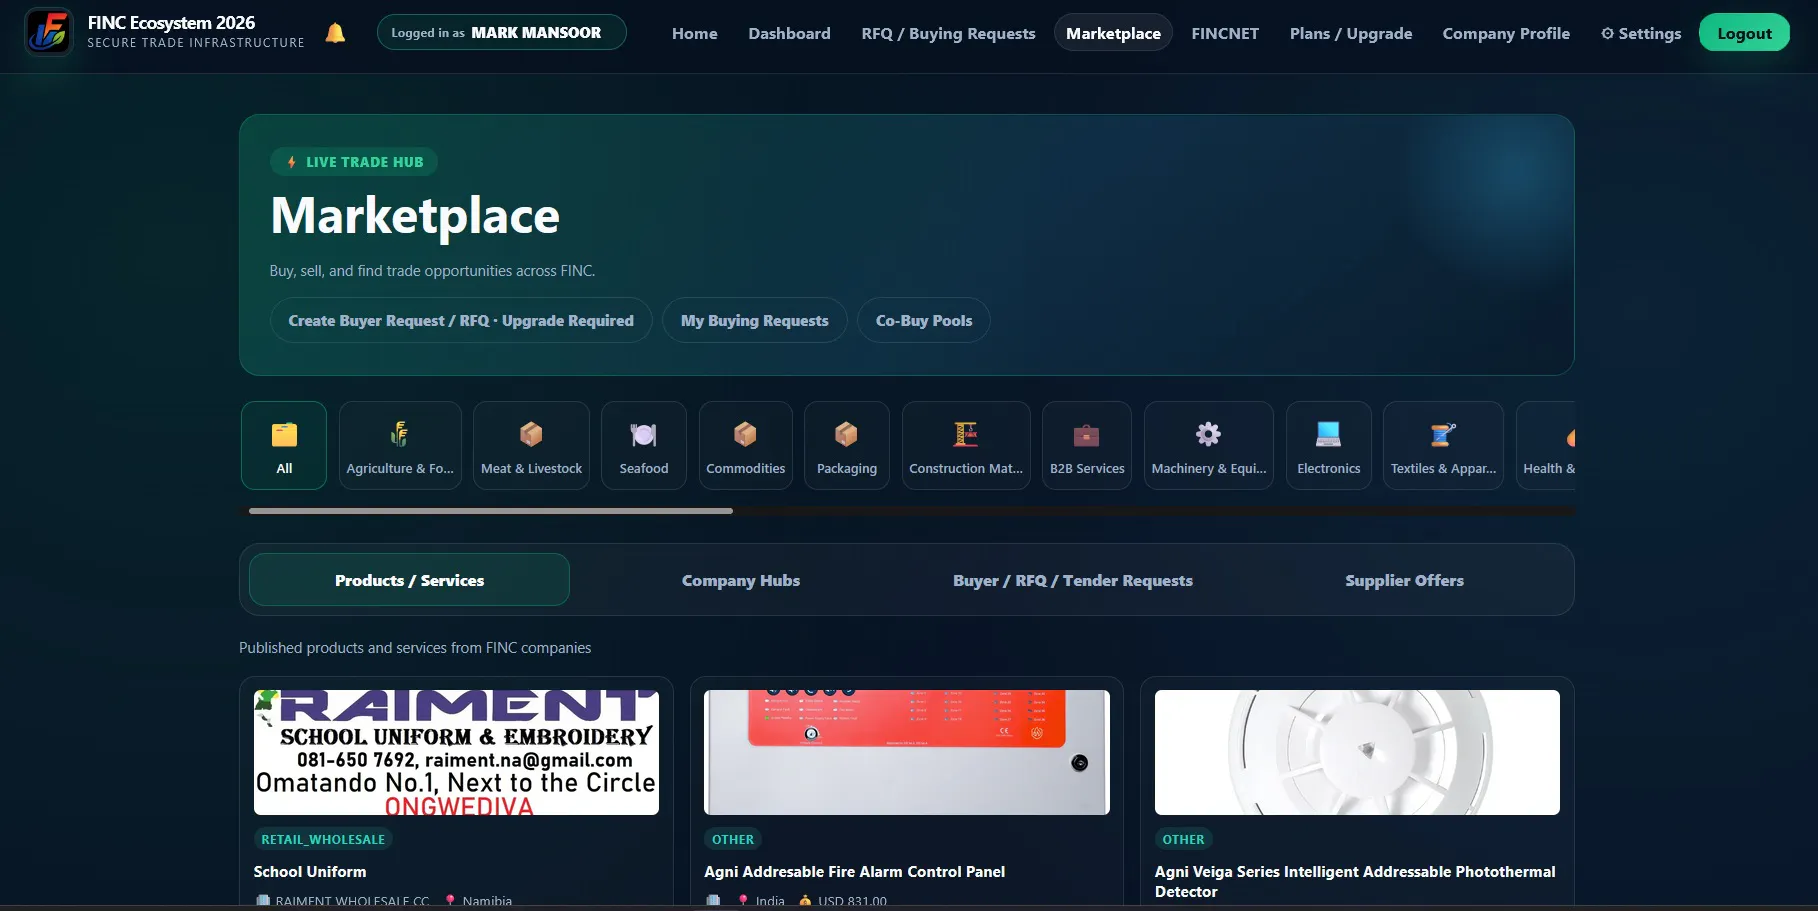Viewport: 1818px width, 911px height.
Task: Switch to the Company Hubs tab
Action: [x=741, y=580]
